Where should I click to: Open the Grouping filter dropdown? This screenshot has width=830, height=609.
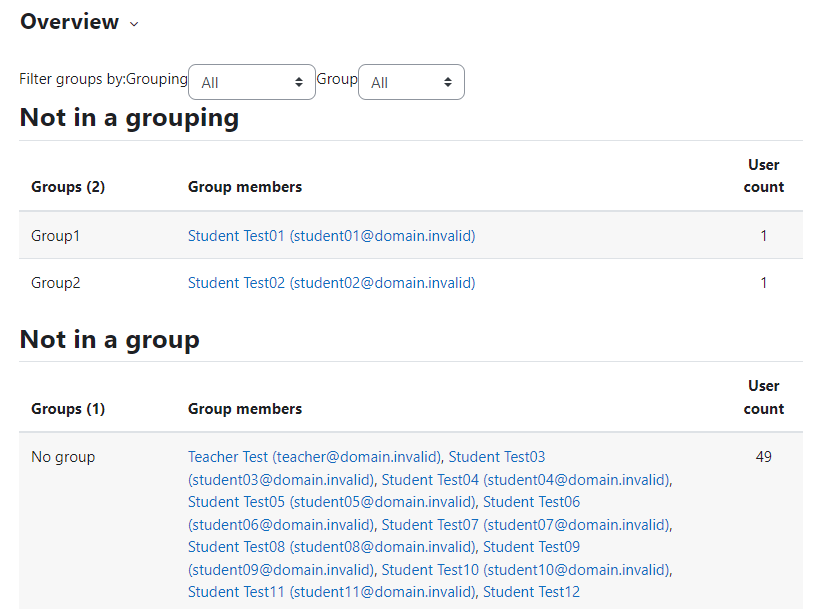coord(252,82)
